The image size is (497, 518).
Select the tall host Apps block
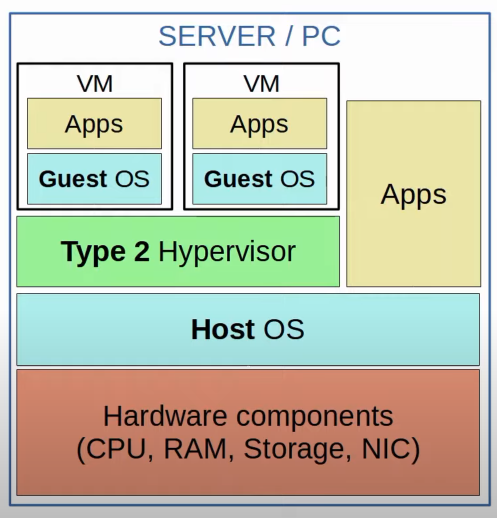414,193
